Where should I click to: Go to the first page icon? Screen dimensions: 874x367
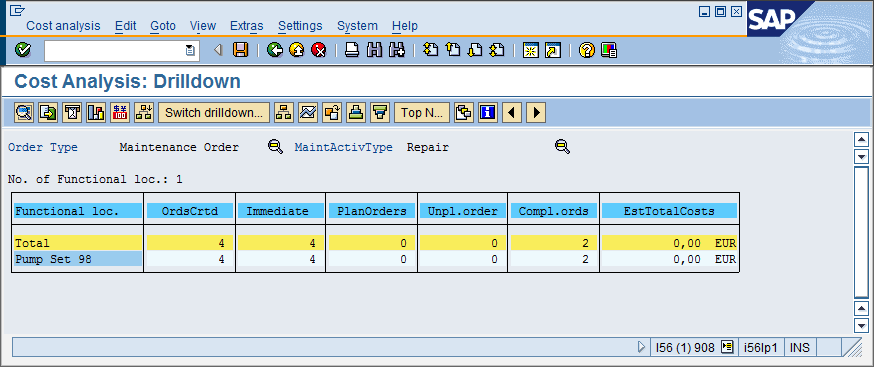[x=430, y=50]
